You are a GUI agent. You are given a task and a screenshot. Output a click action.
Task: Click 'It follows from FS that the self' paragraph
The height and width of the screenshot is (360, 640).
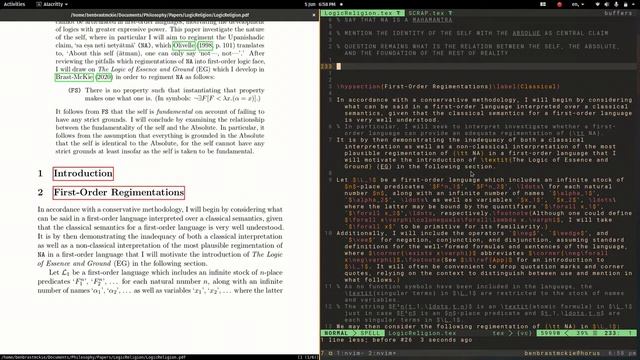point(160,131)
